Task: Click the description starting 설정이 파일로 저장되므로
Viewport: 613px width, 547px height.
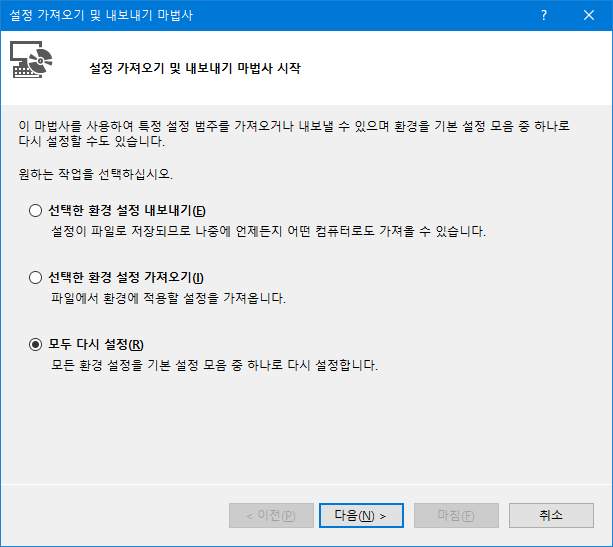Action: [269, 231]
